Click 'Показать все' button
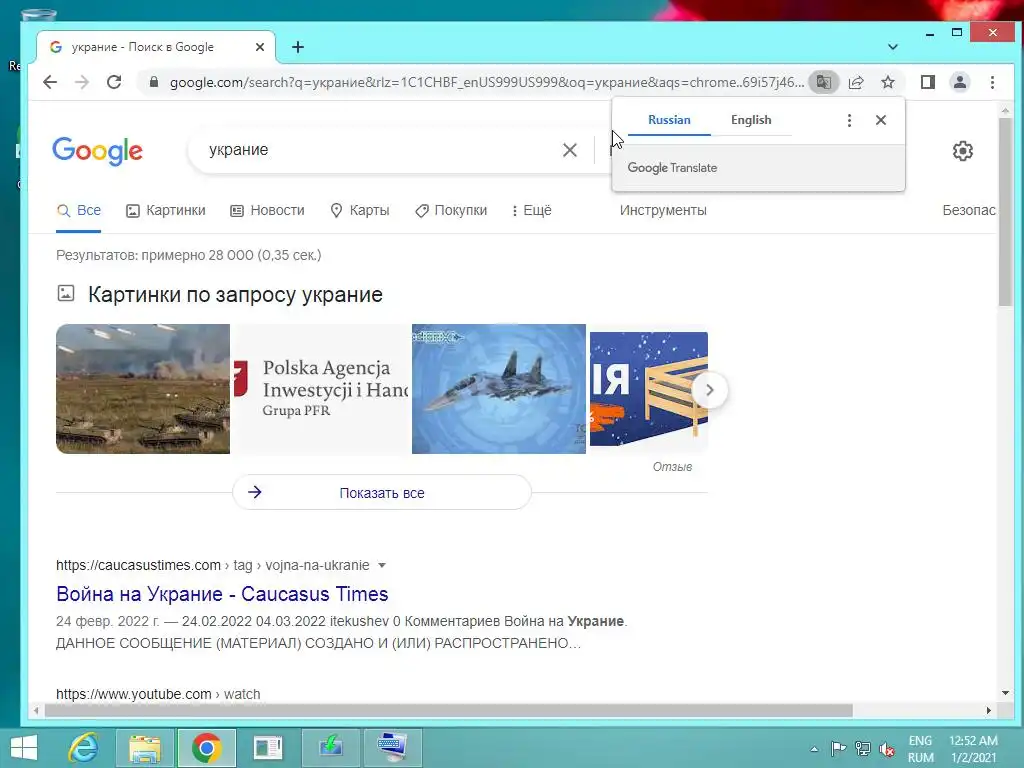Image resolution: width=1024 pixels, height=768 pixels. (382, 492)
